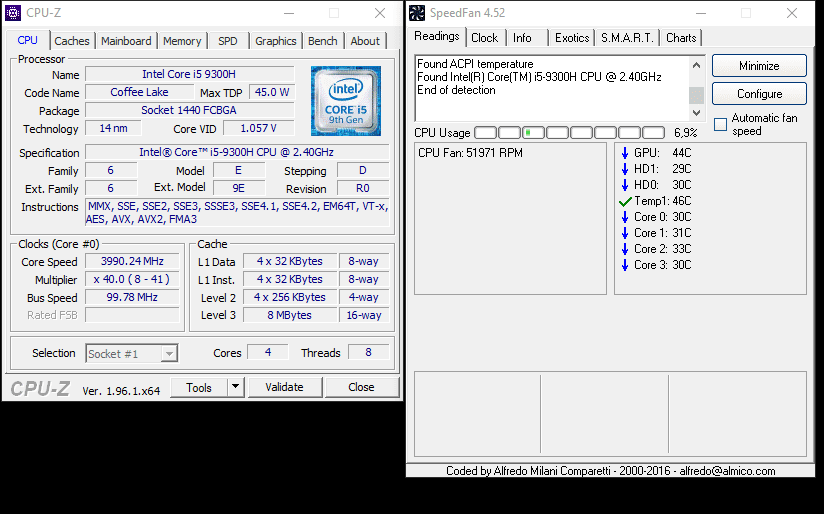This screenshot has height=514, width=824.
Task: Click the Instructions list starting with MMX, SSE
Action: point(238,213)
